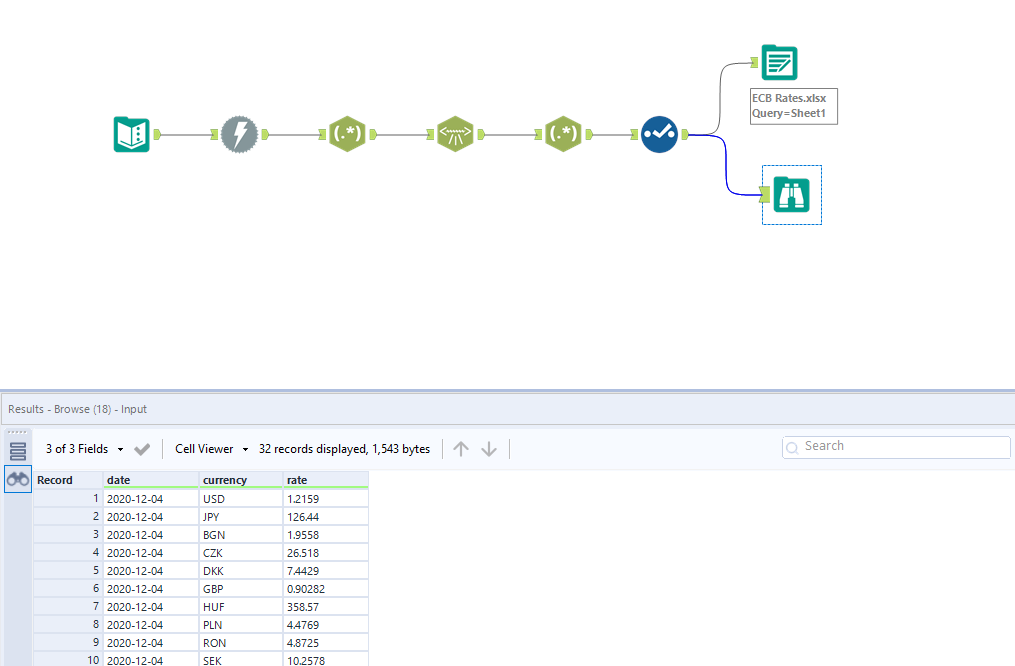Click the second RegEx tool
The width and height of the screenshot is (1015, 666).
pos(563,133)
